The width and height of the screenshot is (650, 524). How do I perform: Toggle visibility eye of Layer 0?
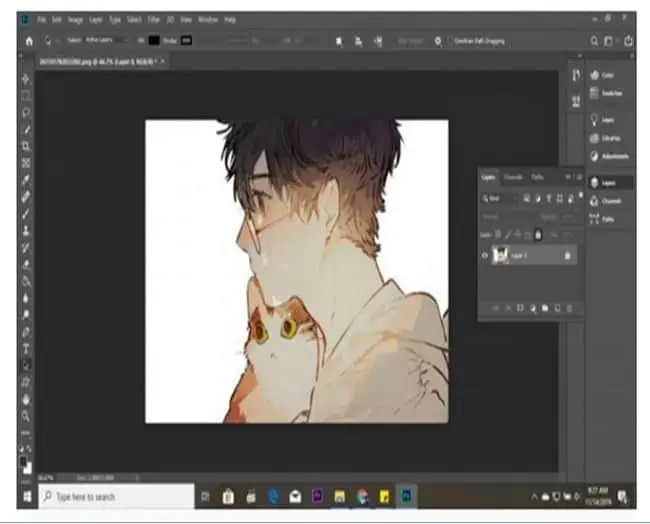[485, 256]
